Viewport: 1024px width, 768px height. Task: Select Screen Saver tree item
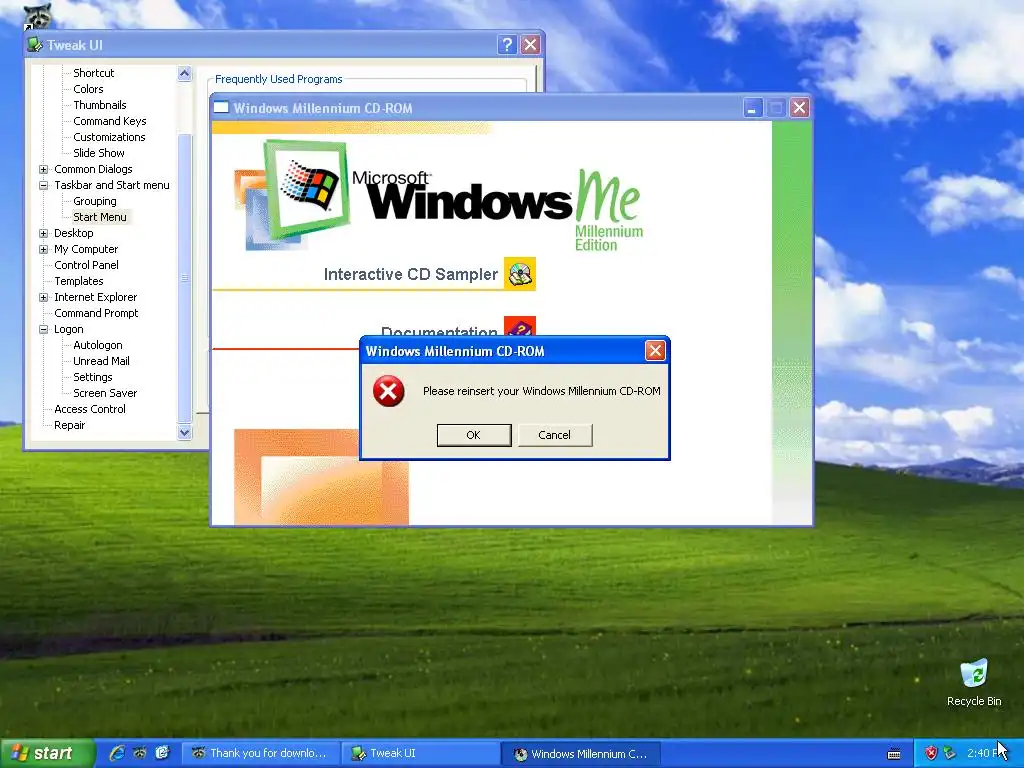click(105, 393)
